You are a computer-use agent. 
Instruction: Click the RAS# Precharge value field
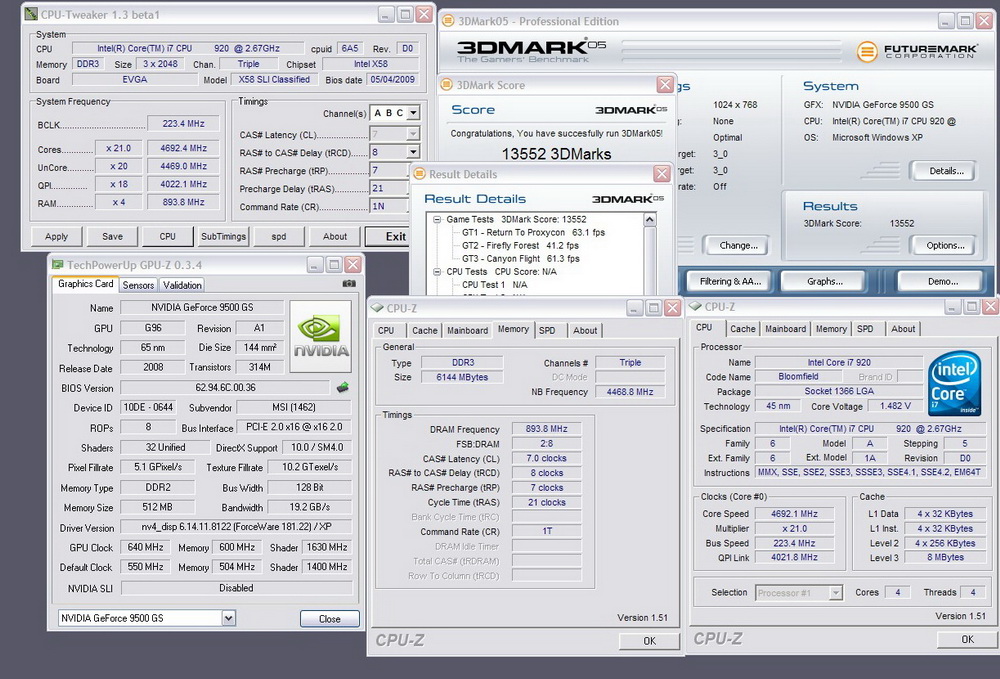(388, 170)
